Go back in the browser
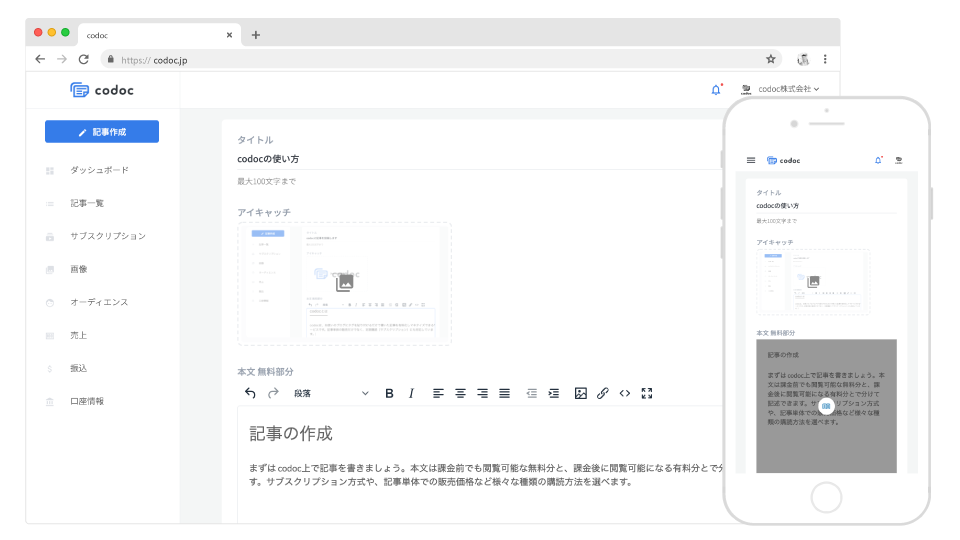The height and width of the screenshot is (540, 960). tap(40, 59)
